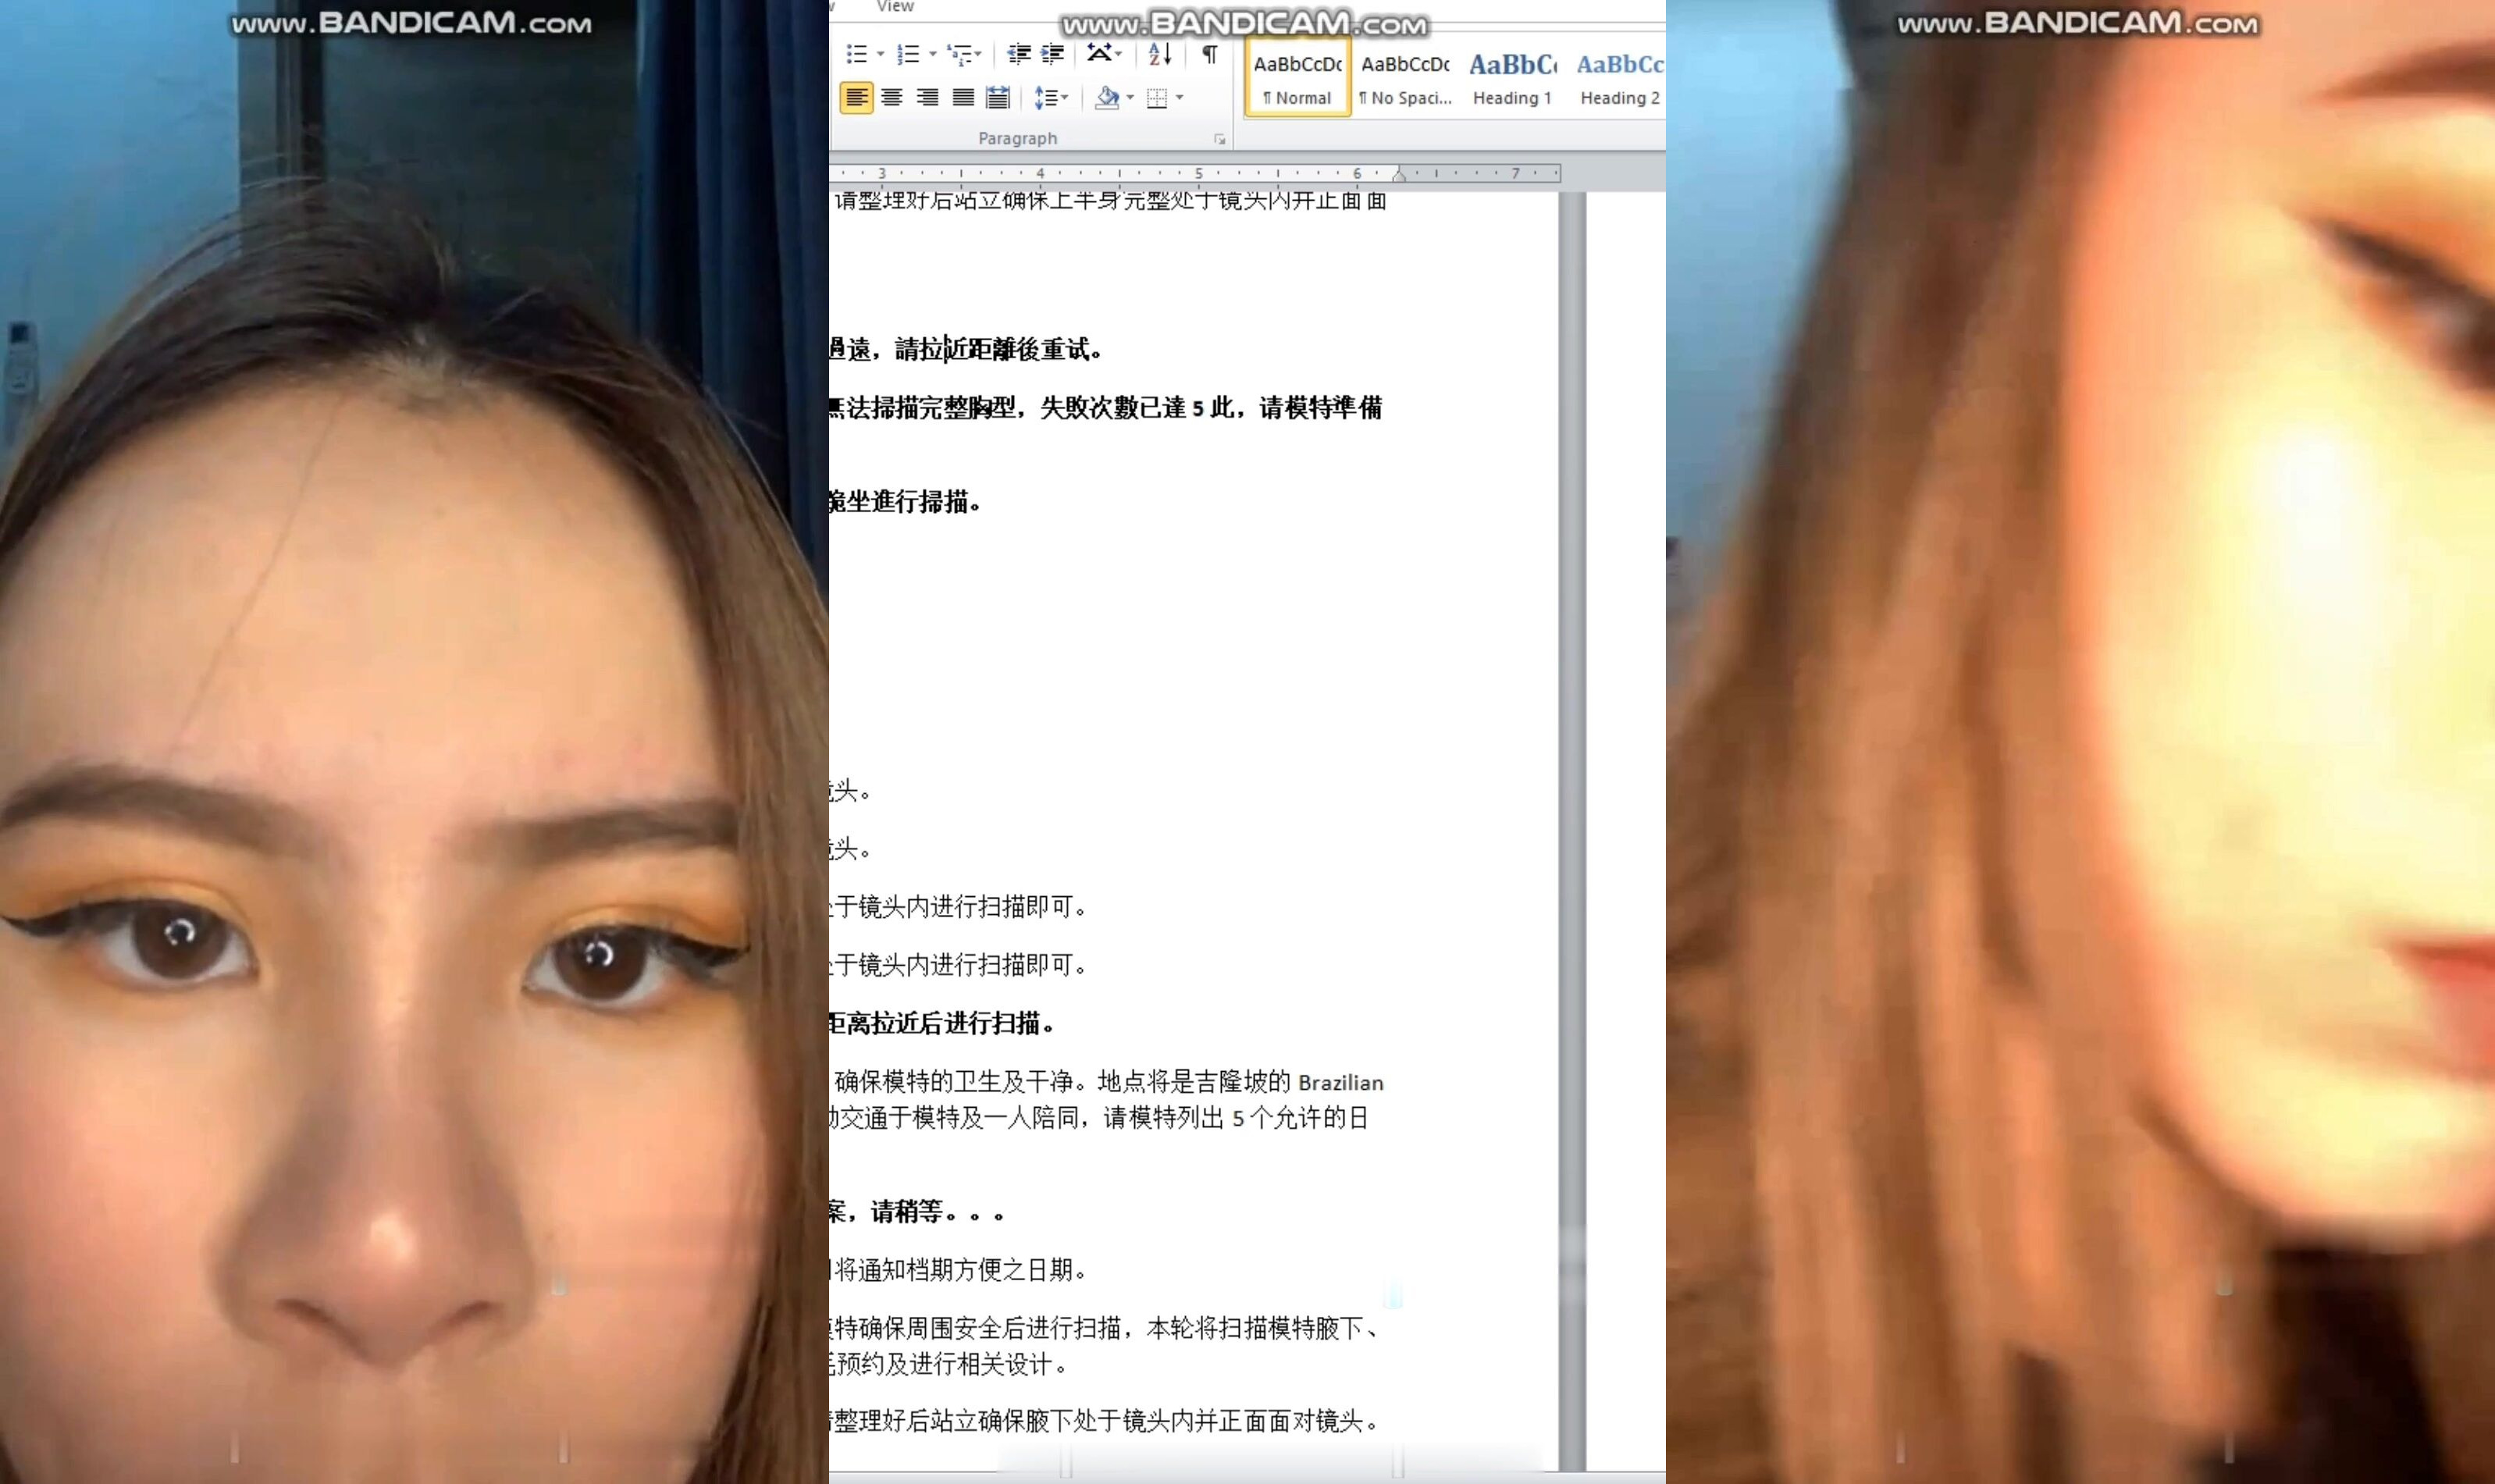Click the line '将通知档期方便之日期。'
The width and height of the screenshot is (2495, 1484).
point(961,1270)
